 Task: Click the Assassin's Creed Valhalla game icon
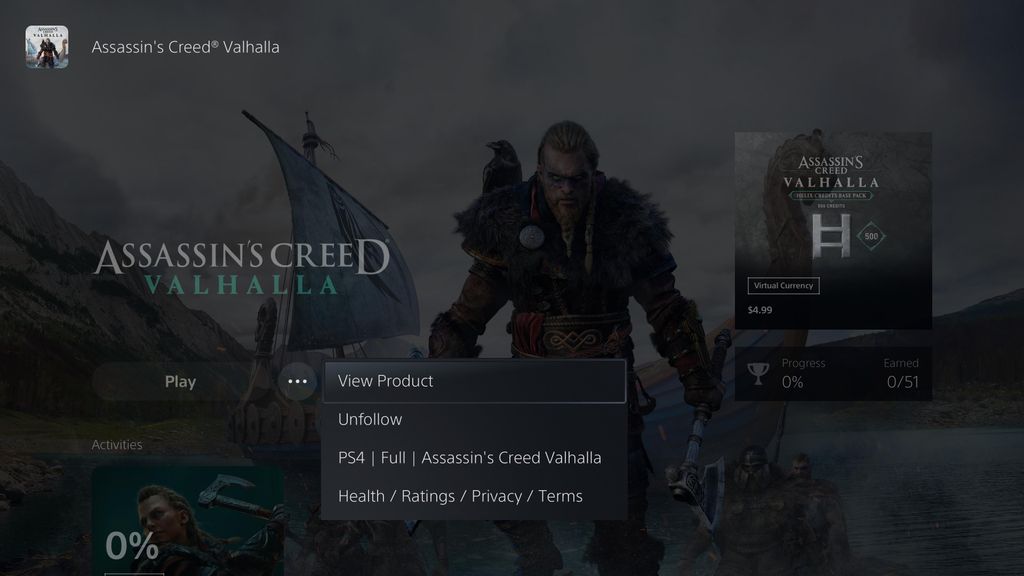[46, 47]
